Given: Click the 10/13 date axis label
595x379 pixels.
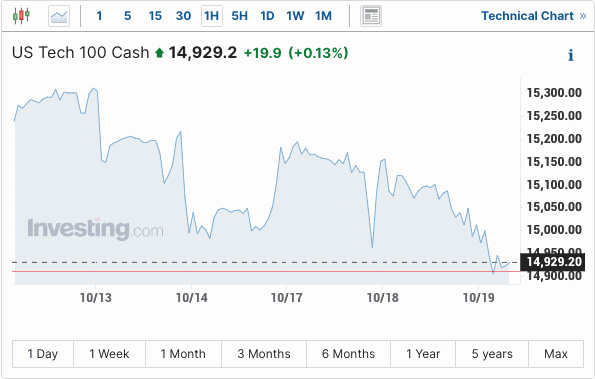Looking at the screenshot, I should [96, 298].
